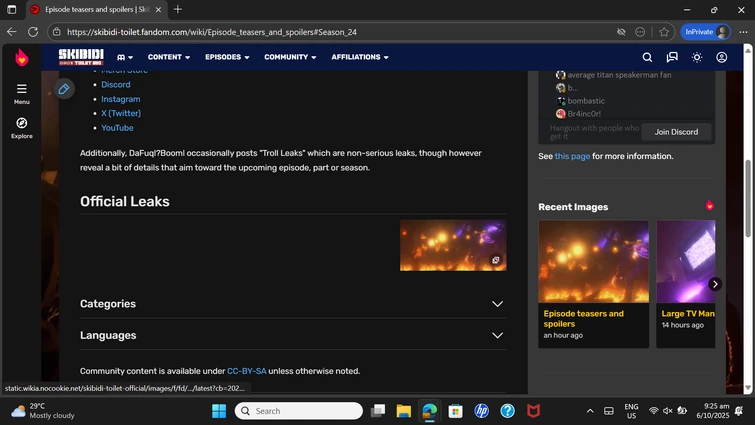
Task: Toggle the light/dark theme sun icon
Action: pyautogui.click(x=697, y=57)
